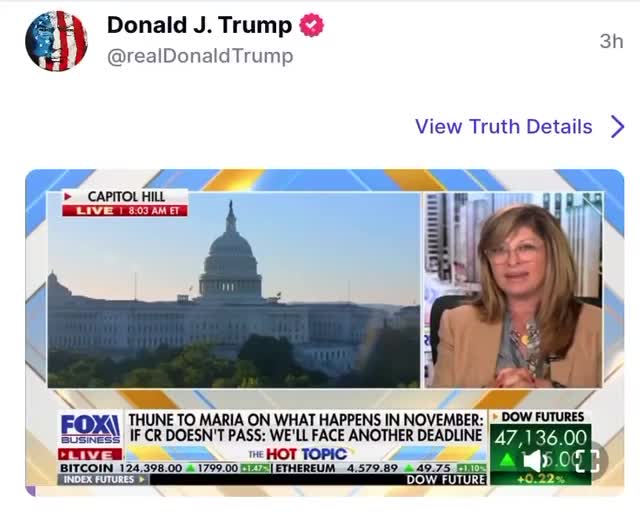640x512 pixels.
Task: Click the red LIVE badge under Fox logo
Action: pos(90,454)
